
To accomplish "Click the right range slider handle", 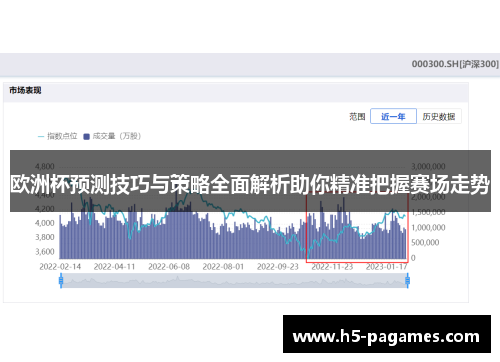I will (407, 280).
